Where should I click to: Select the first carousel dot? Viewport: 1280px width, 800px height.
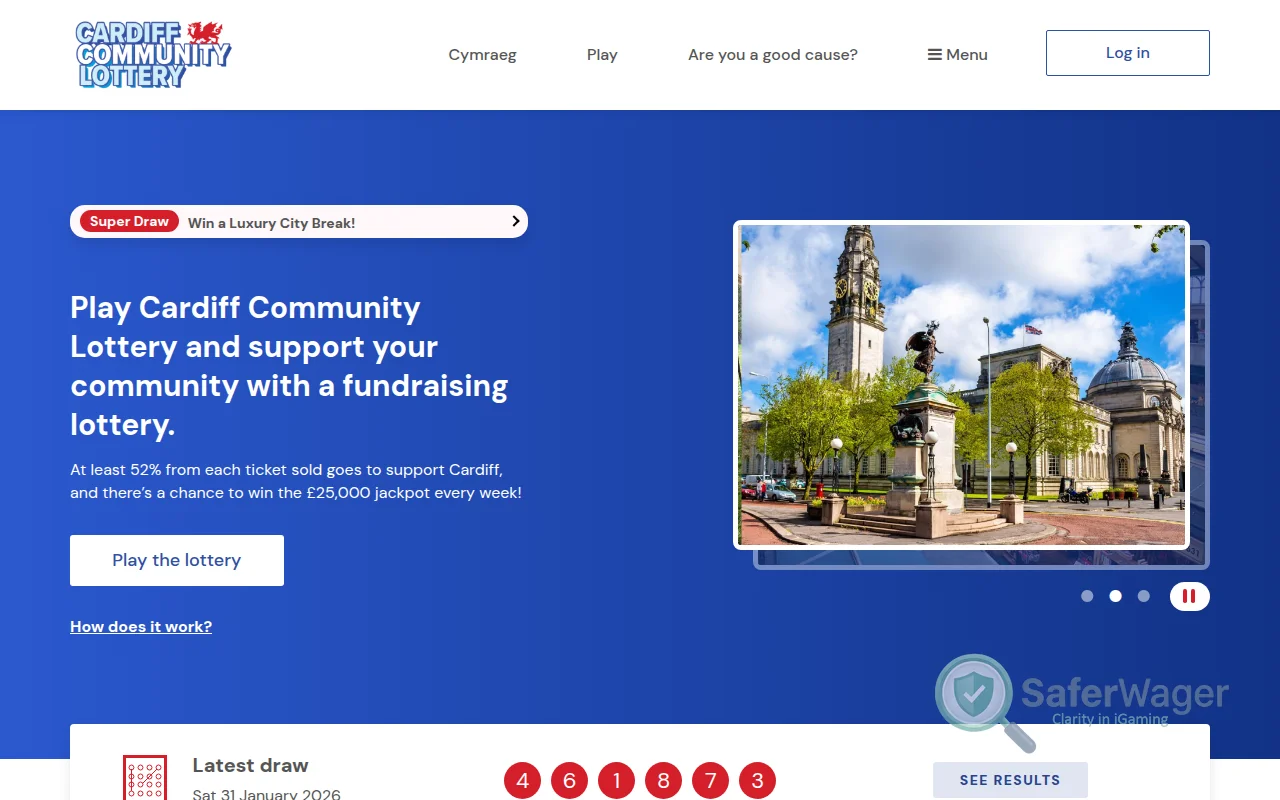coord(1087,595)
